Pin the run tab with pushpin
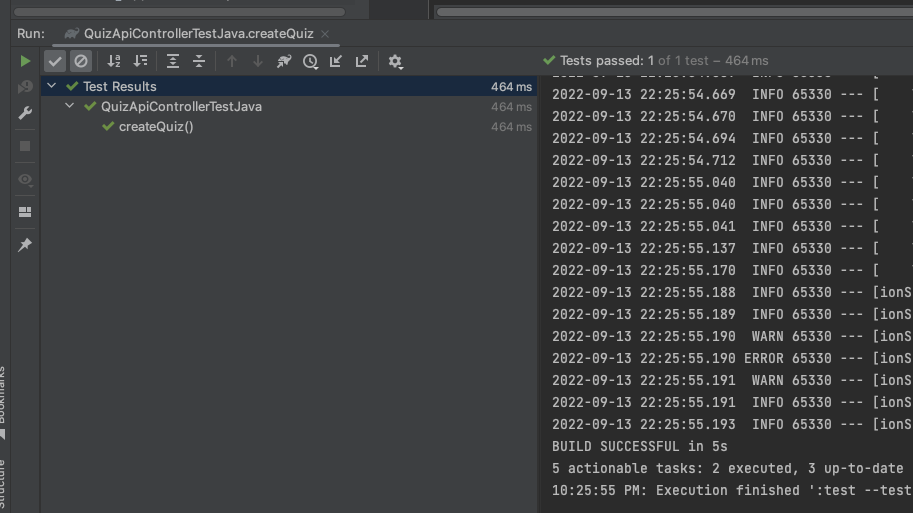The width and height of the screenshot is (913, 513). coord(25,245)
